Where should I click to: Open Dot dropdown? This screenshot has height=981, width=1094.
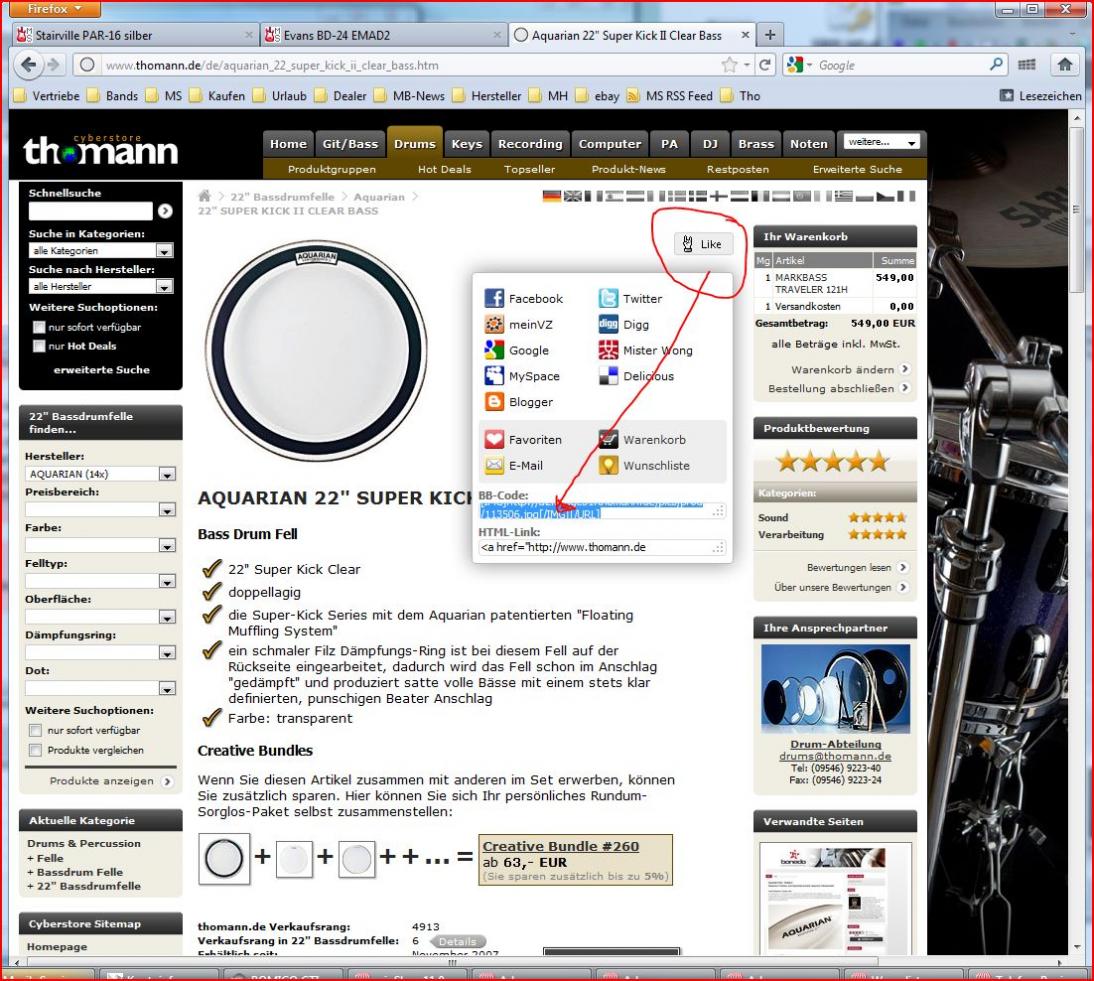click(100, 688)
